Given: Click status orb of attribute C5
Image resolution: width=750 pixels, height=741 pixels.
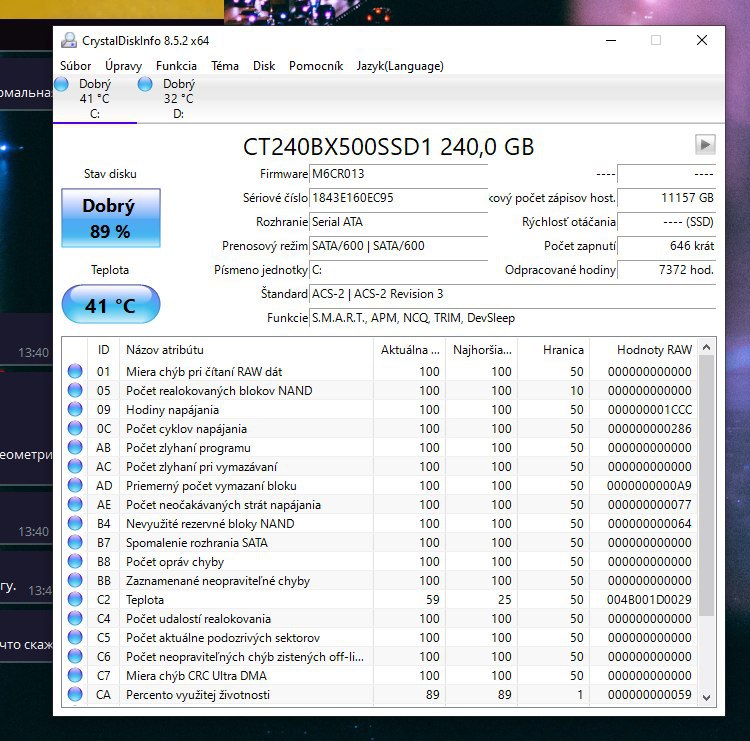Looking at the screenshot, I should pyautogui.click(x=75, y=637).
